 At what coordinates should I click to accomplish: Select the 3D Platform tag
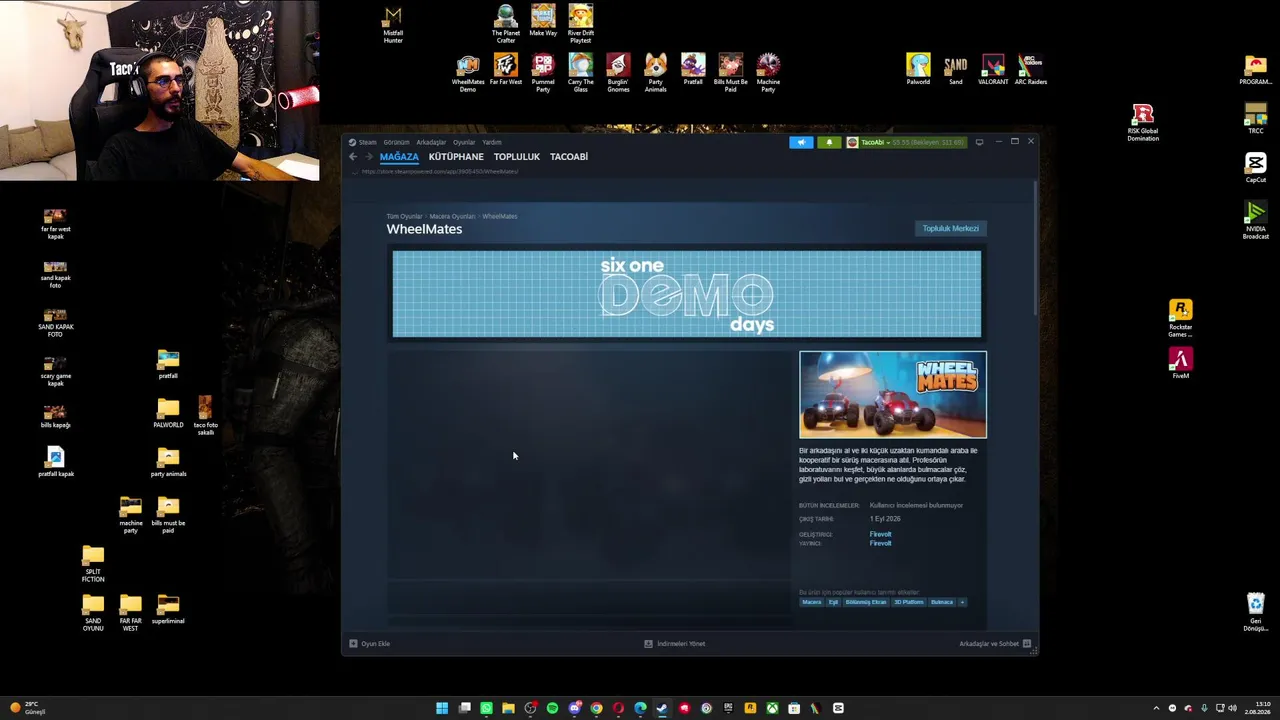tap(909, 602)
